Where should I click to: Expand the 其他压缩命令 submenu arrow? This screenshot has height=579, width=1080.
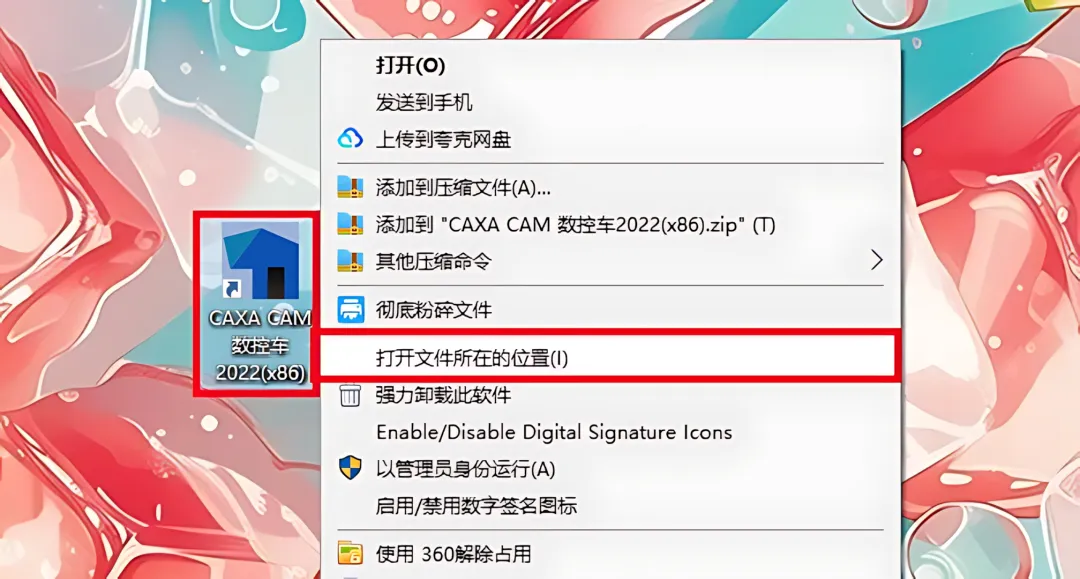[x=876, y=260]
